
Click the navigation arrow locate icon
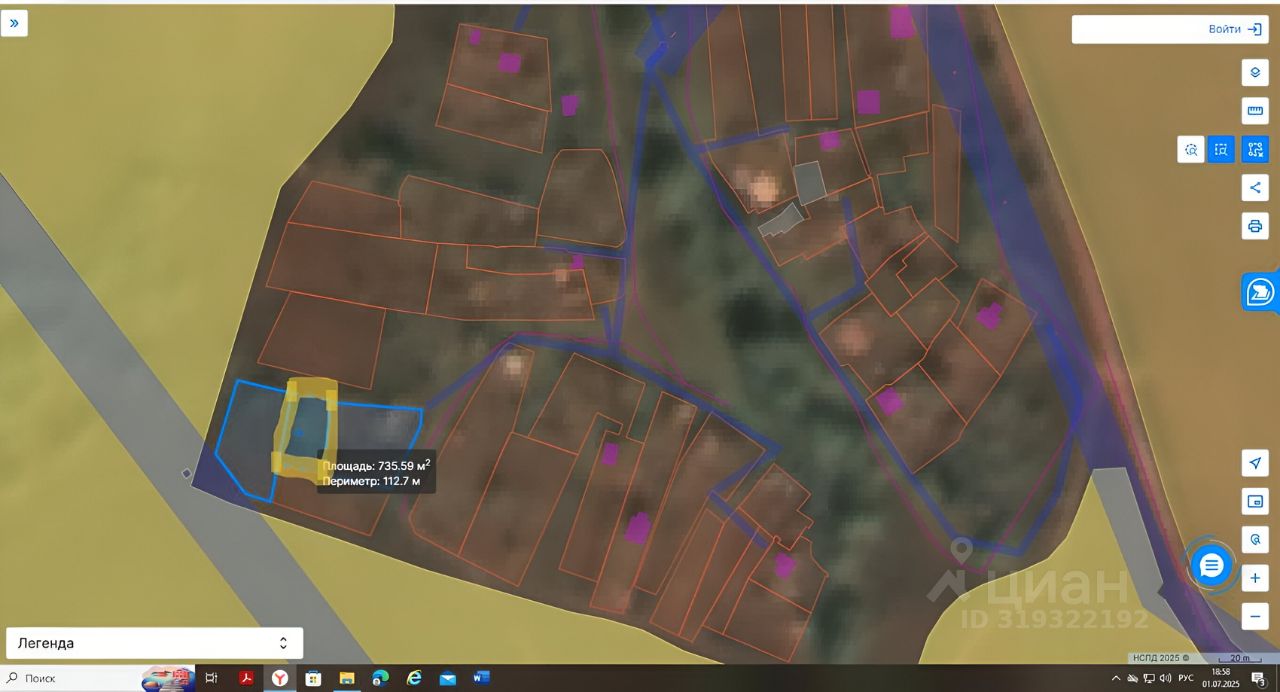point(1255,463)
